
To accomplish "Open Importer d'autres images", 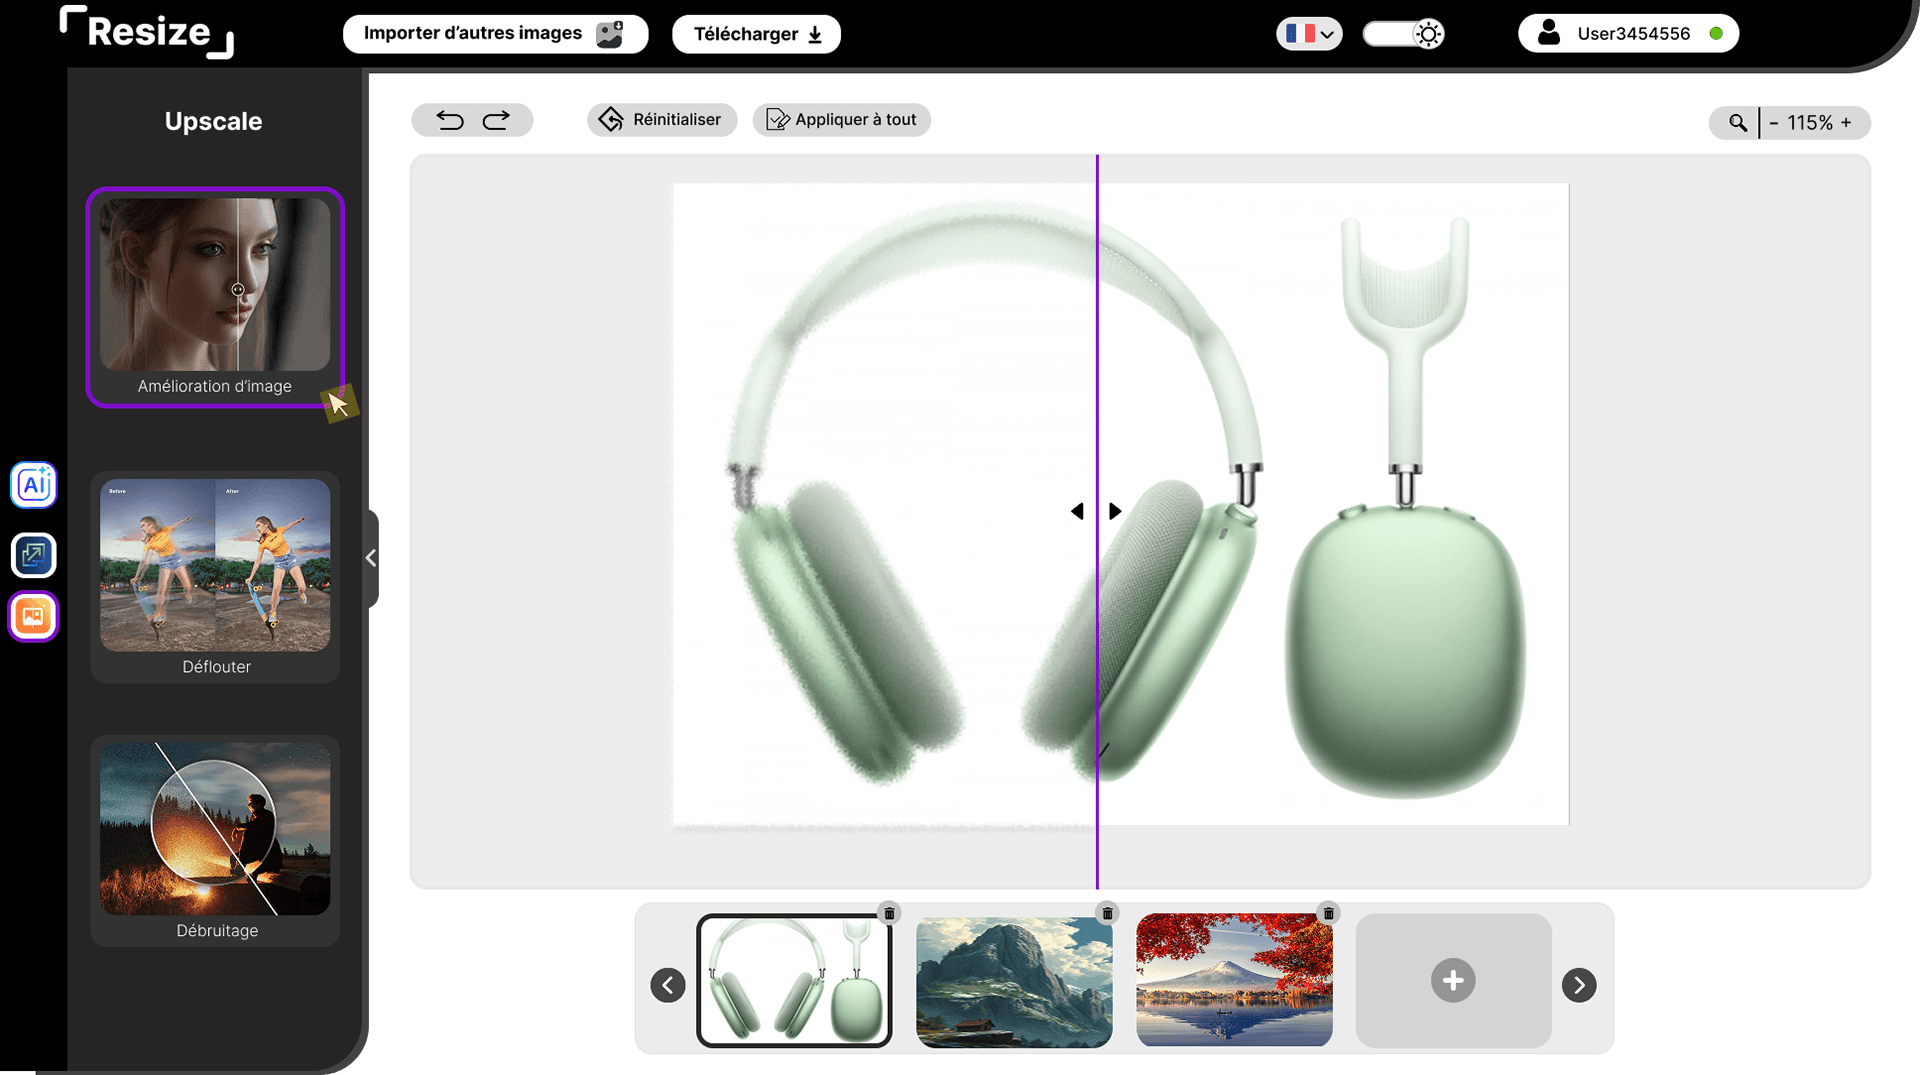I will 495,34.
